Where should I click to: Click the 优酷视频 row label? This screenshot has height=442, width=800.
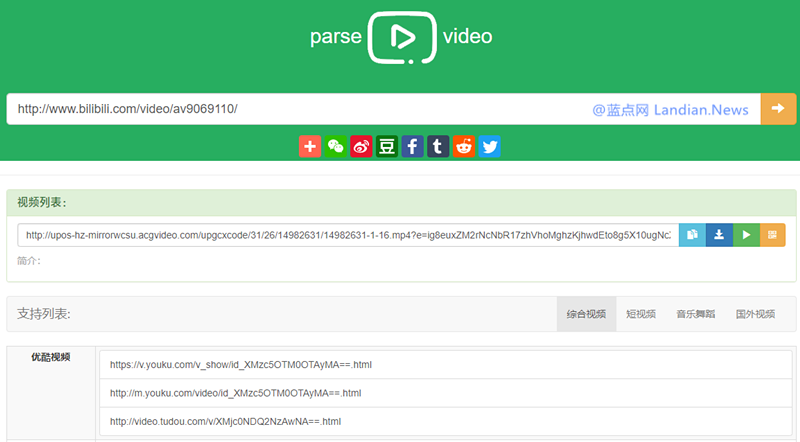(x=51, y=357)
